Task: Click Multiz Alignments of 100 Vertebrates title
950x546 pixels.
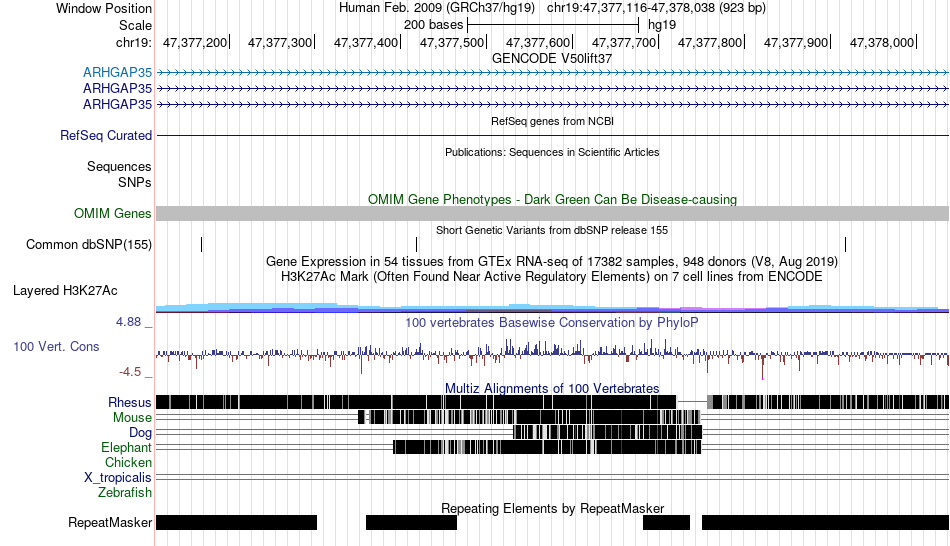Action: [552, 388]
